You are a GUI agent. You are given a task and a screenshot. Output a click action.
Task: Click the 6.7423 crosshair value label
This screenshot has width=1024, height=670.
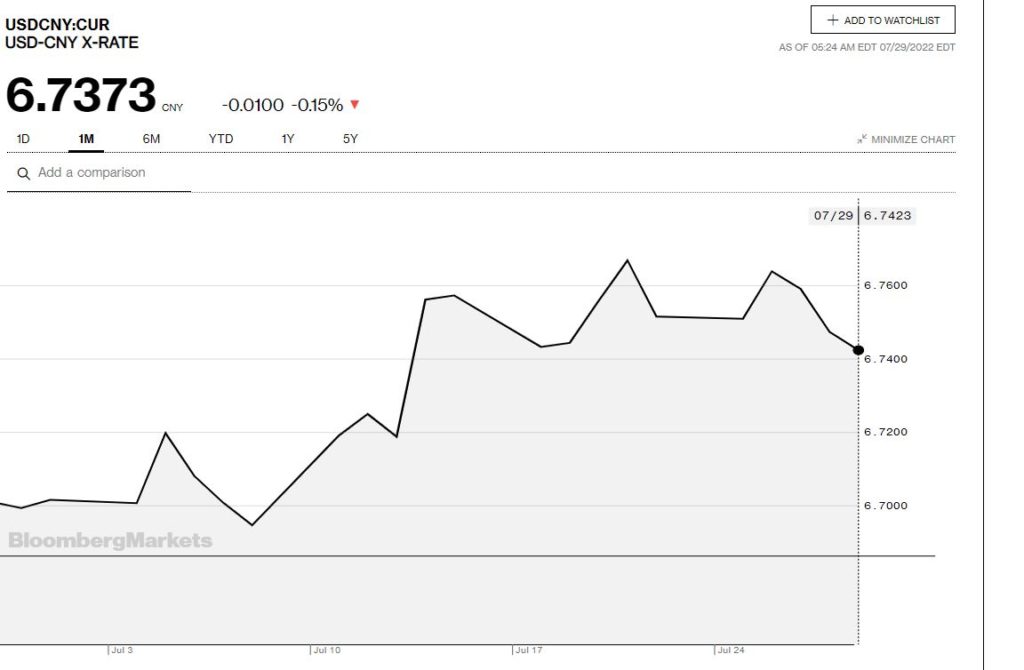(x=888, y=215)
